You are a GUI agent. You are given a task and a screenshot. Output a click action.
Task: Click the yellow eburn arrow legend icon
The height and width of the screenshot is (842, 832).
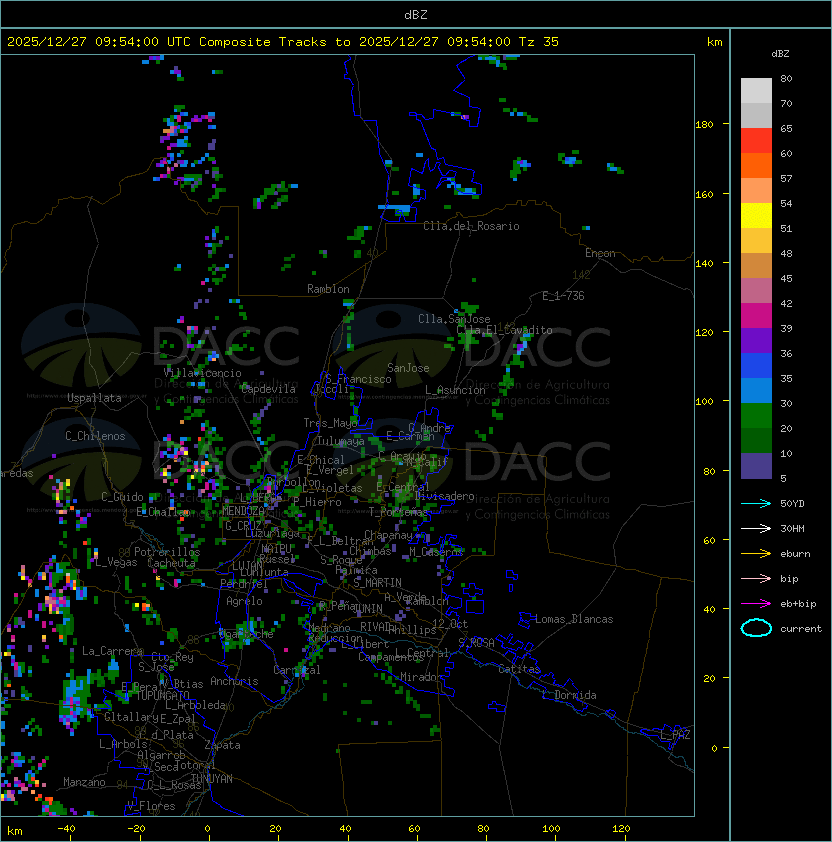[756, 554]
